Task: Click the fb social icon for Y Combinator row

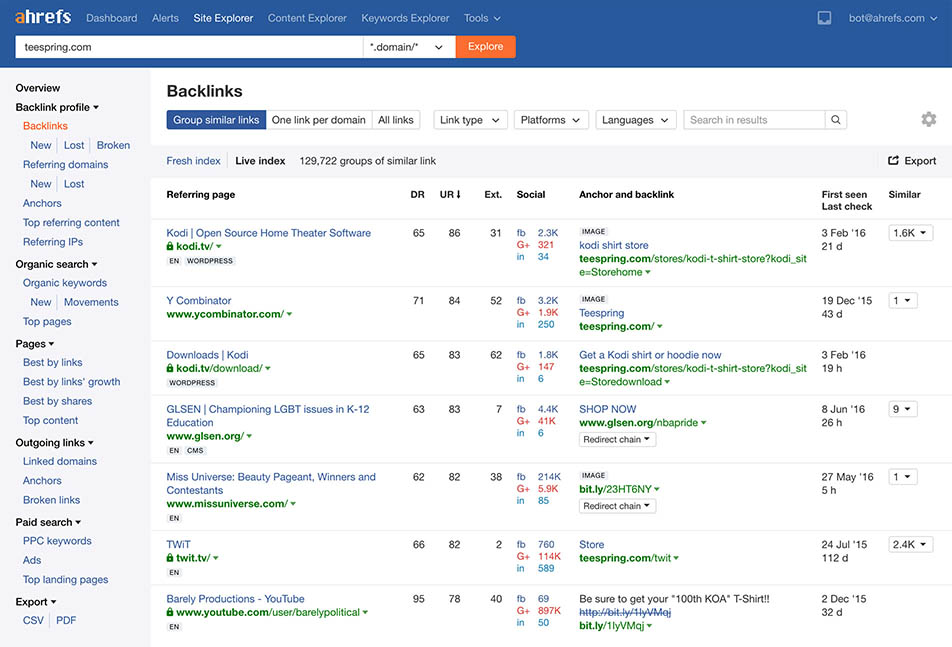Action: (x=521, y=298)
